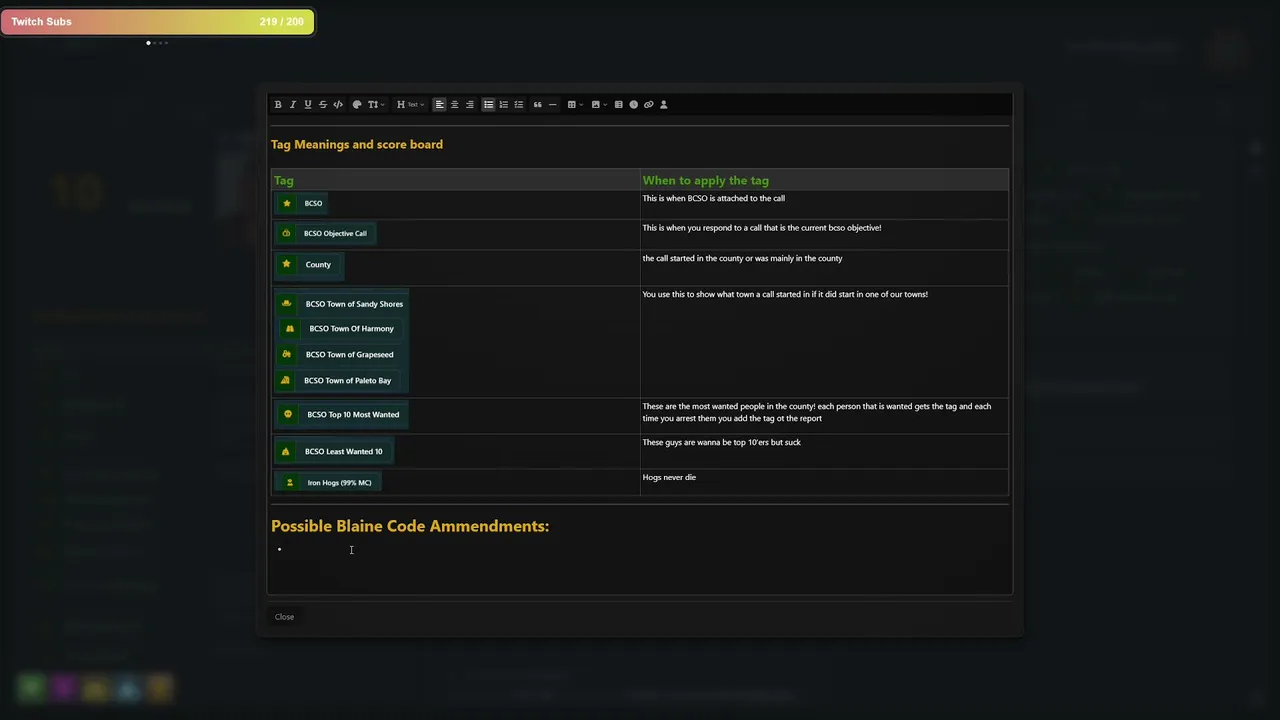Image resolution: width=1280 pixels, height=720 pixels.
Task: Open the insert table dropdown
Action: click(x=574, y=104)
